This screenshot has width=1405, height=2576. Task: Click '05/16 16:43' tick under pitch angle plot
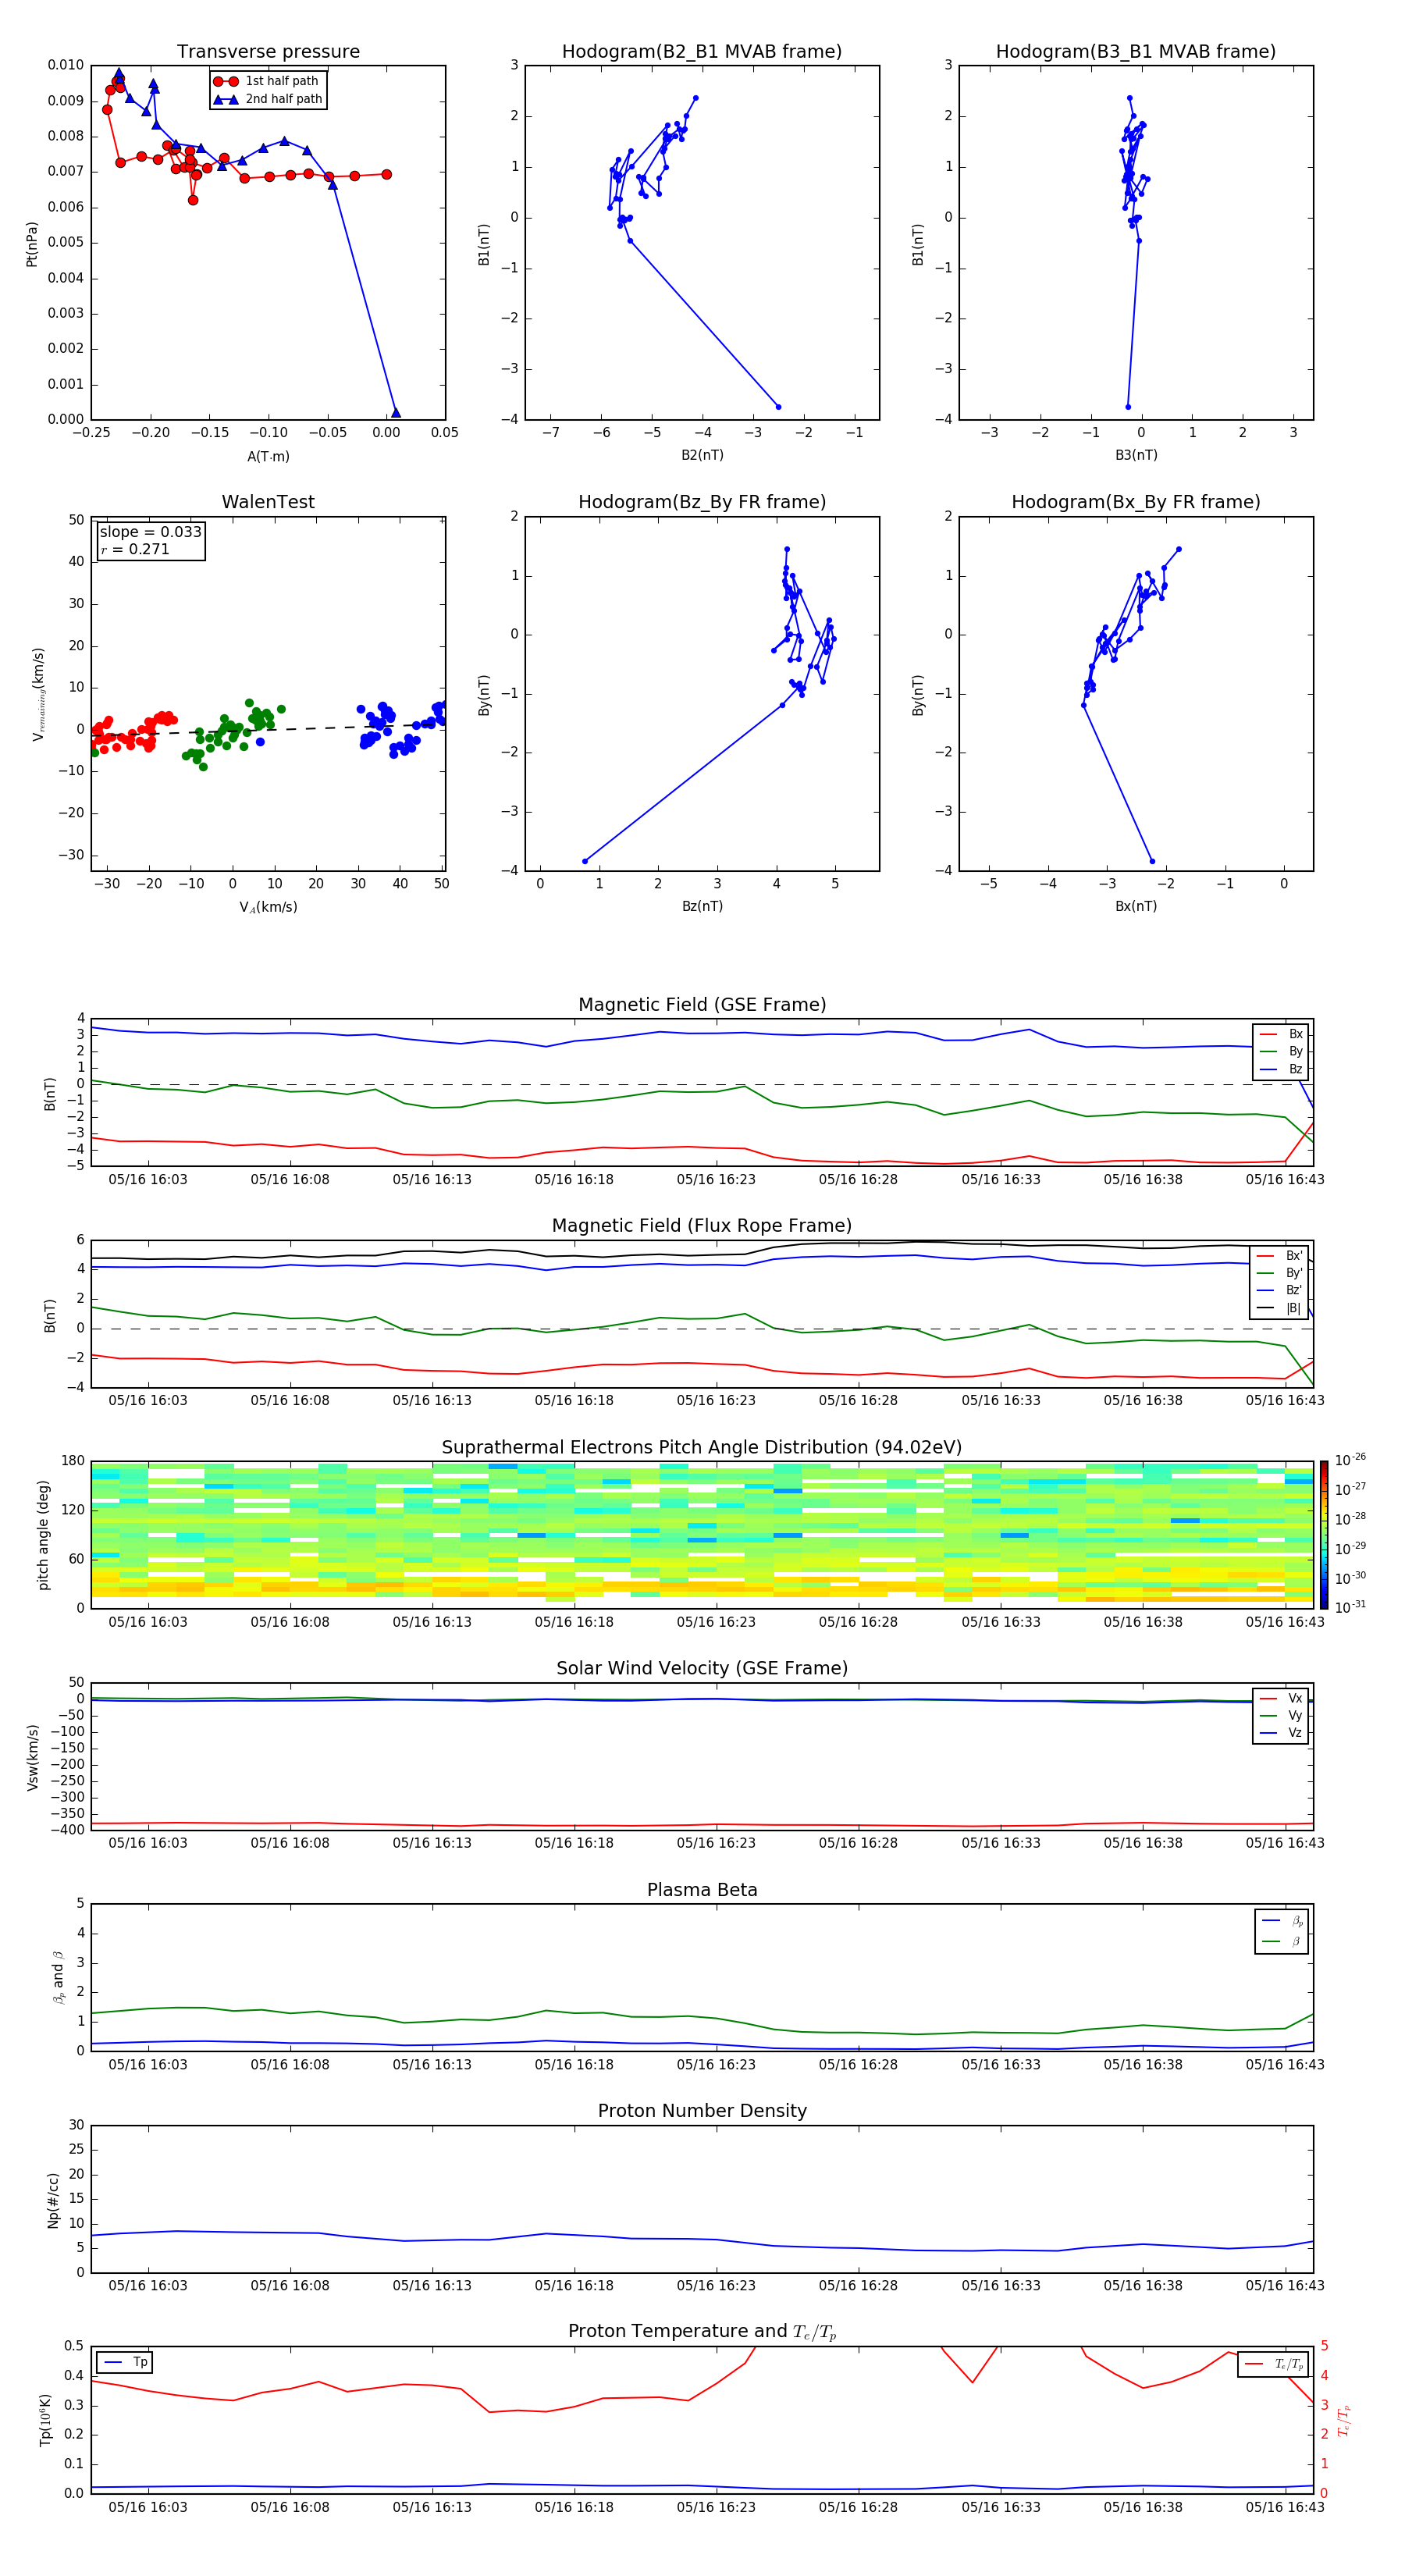1285,1622
